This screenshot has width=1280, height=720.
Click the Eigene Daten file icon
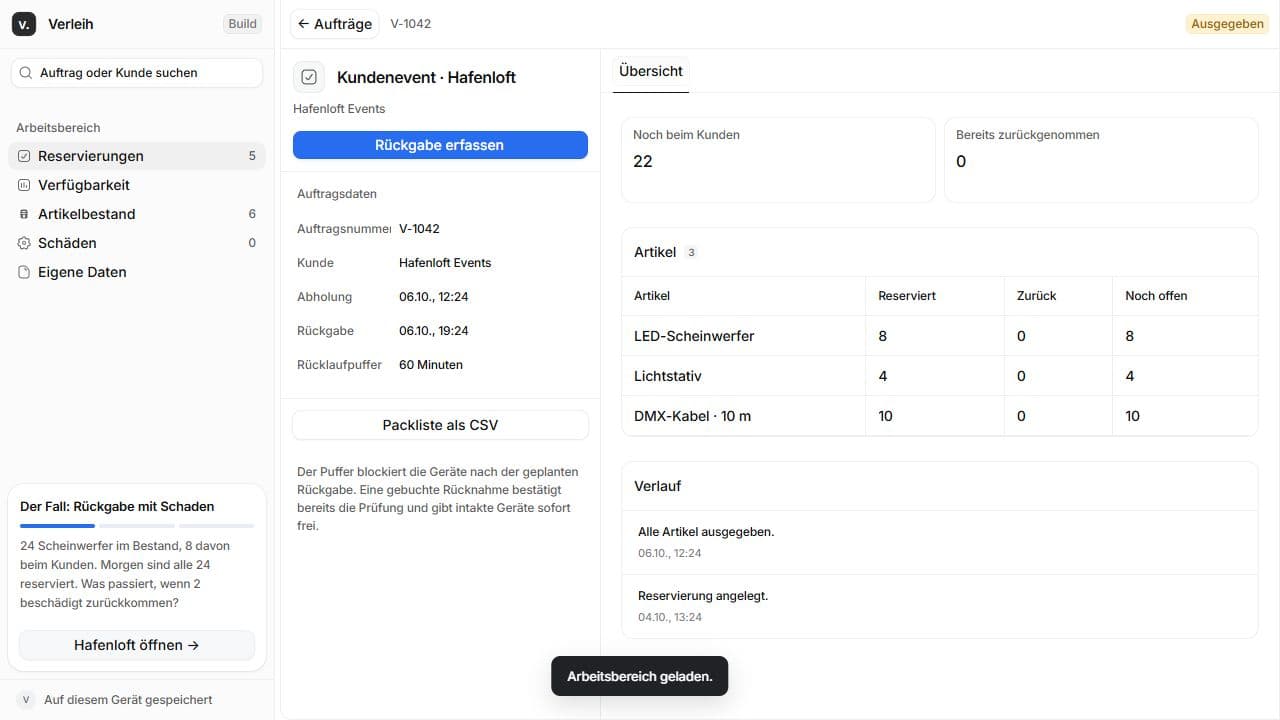24,272
